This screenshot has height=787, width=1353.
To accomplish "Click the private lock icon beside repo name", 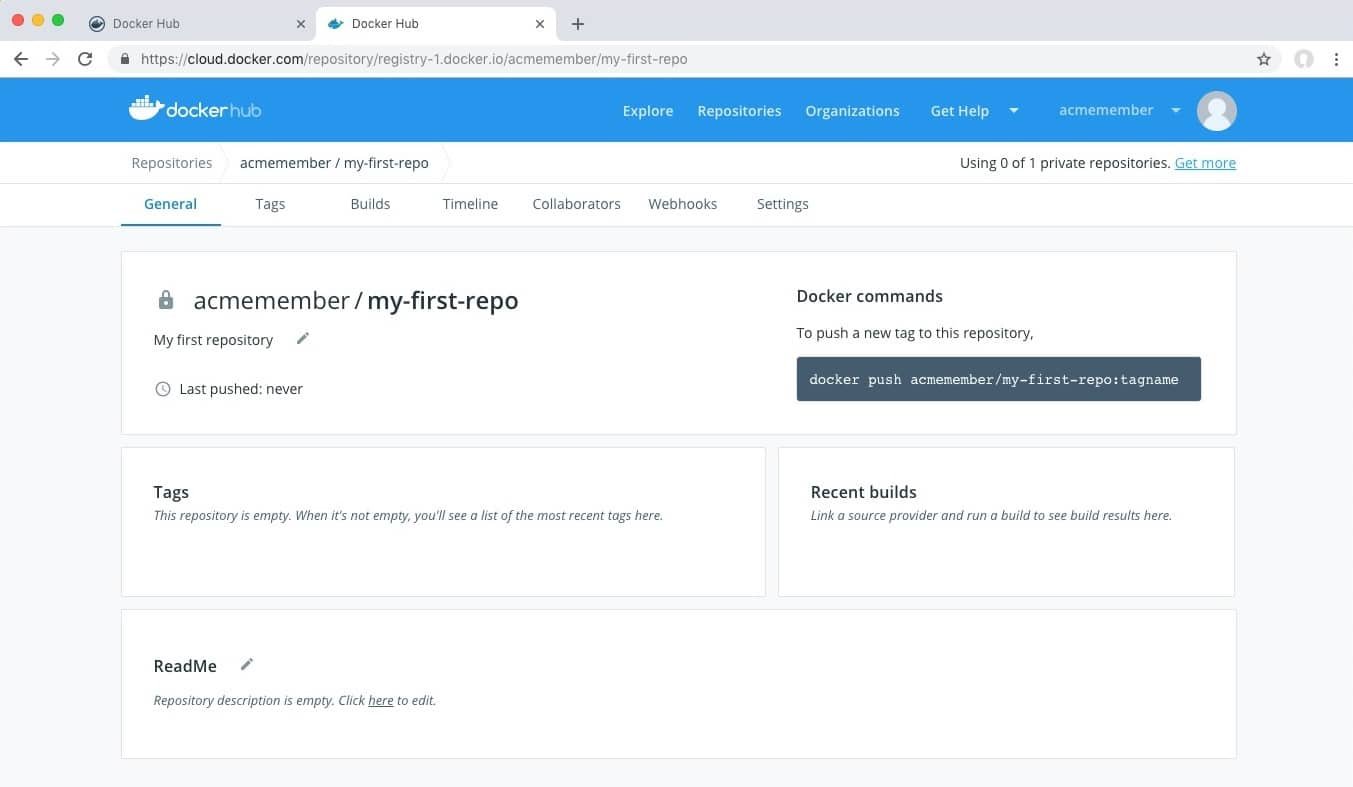I will 166,300.
